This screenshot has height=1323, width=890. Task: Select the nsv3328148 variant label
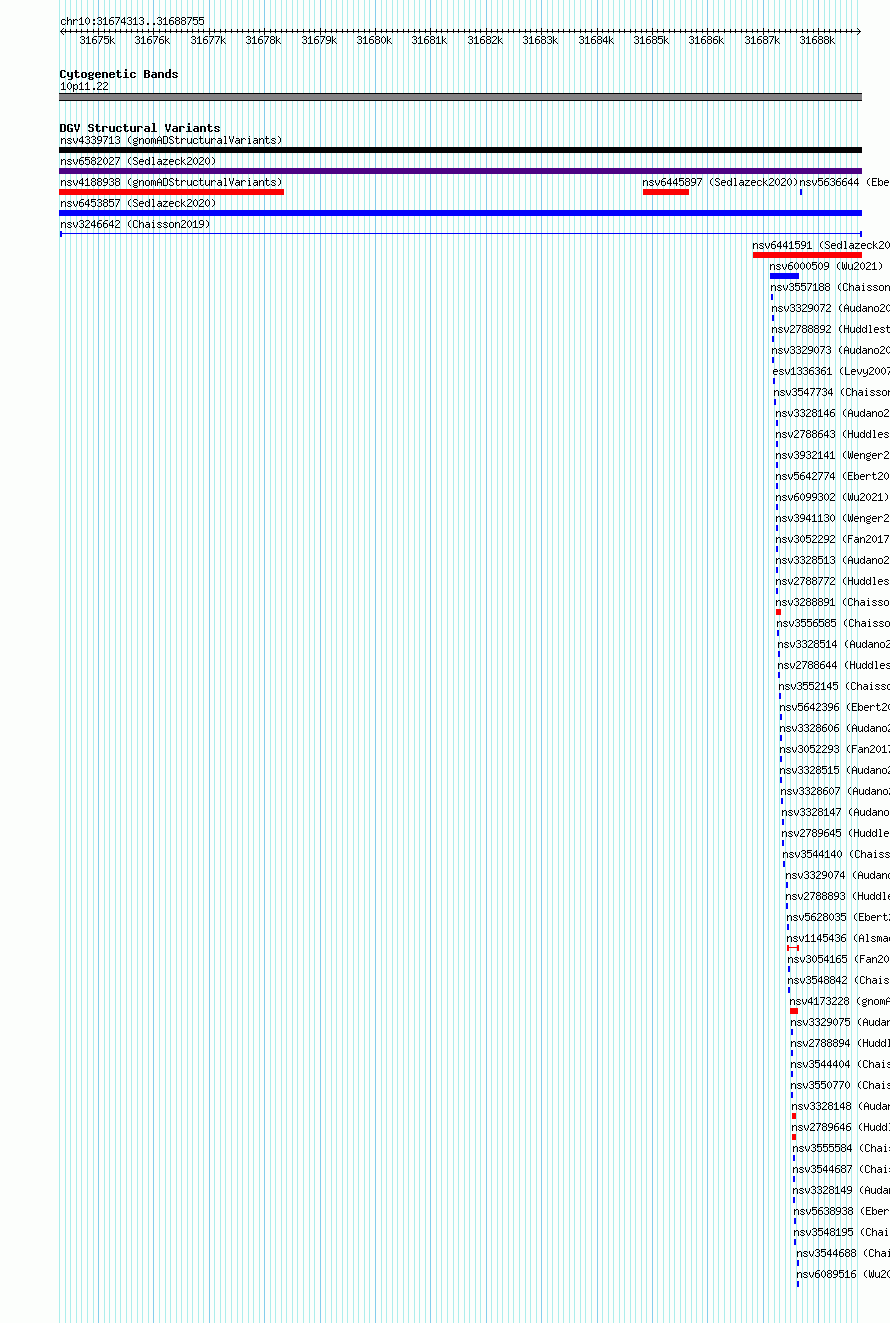(x=841, y=1106)
